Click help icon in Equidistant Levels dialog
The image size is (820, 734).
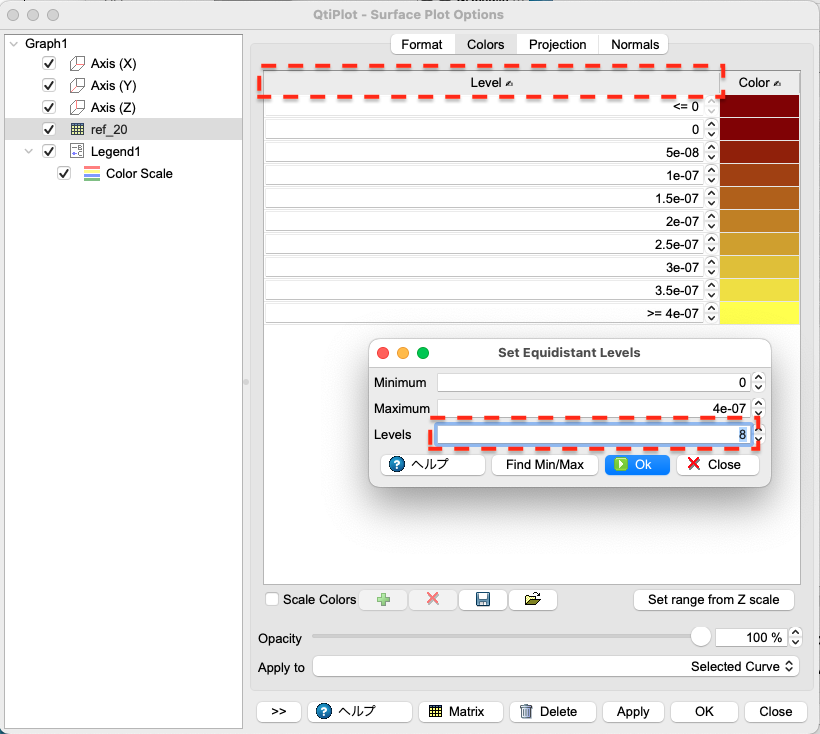396,464
